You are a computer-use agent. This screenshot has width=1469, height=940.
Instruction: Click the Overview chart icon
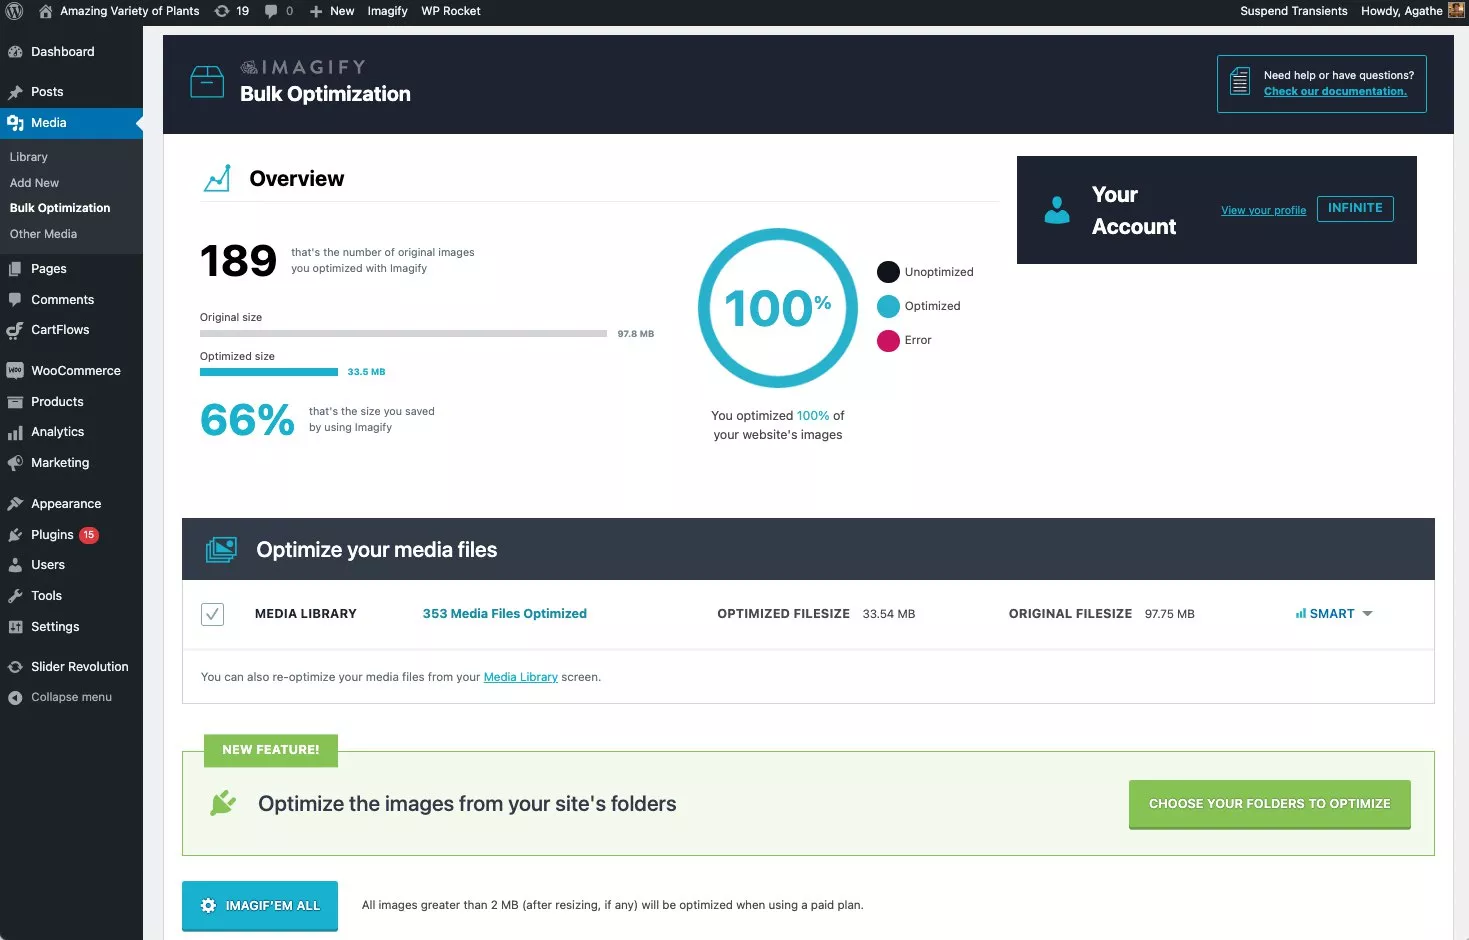[x=217, y=177]
